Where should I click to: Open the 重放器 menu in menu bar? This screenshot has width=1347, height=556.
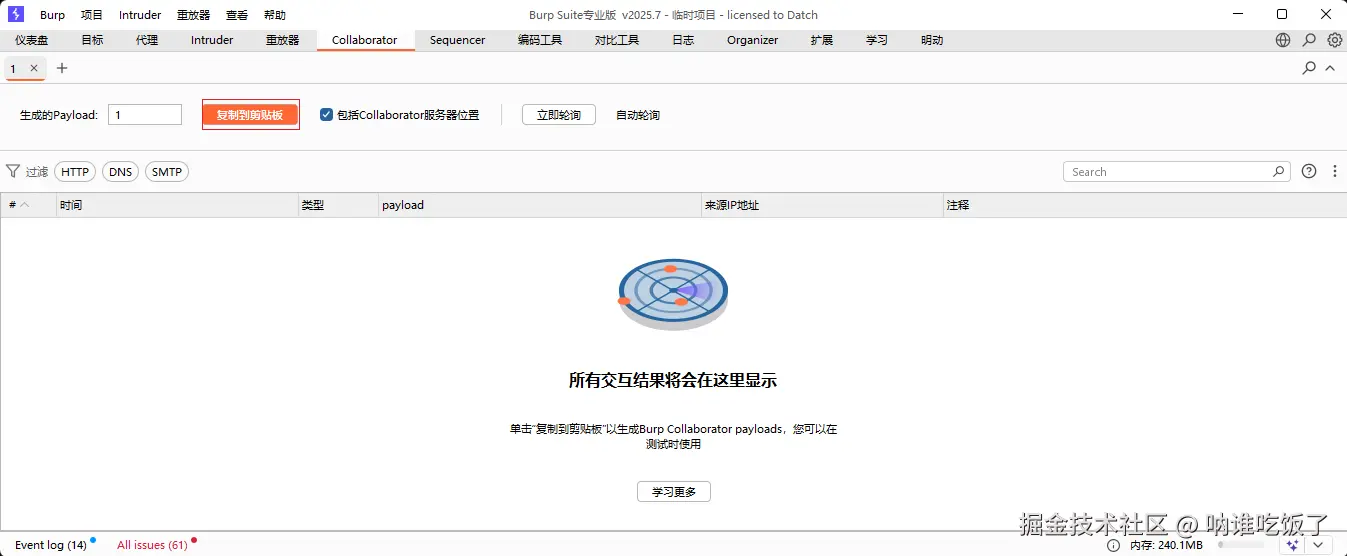pyautogui.click(x=193, y=15)
